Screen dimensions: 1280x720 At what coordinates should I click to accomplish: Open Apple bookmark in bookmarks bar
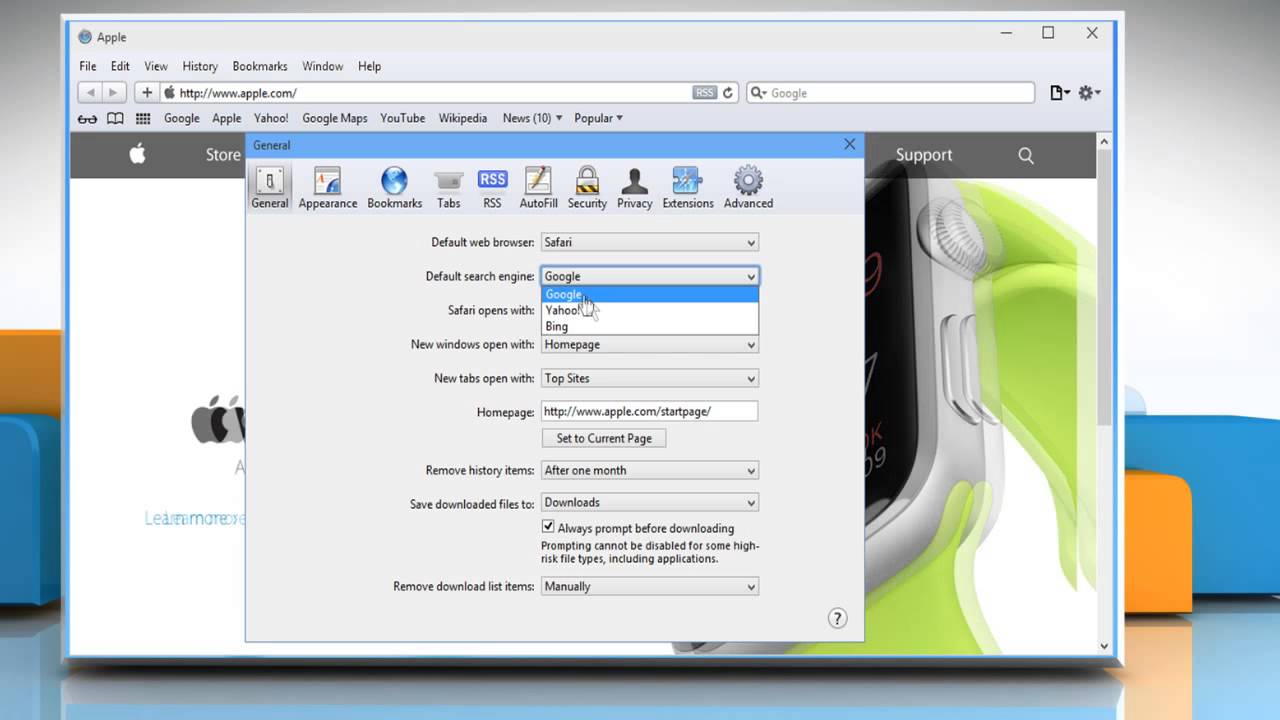coord(227,118)
